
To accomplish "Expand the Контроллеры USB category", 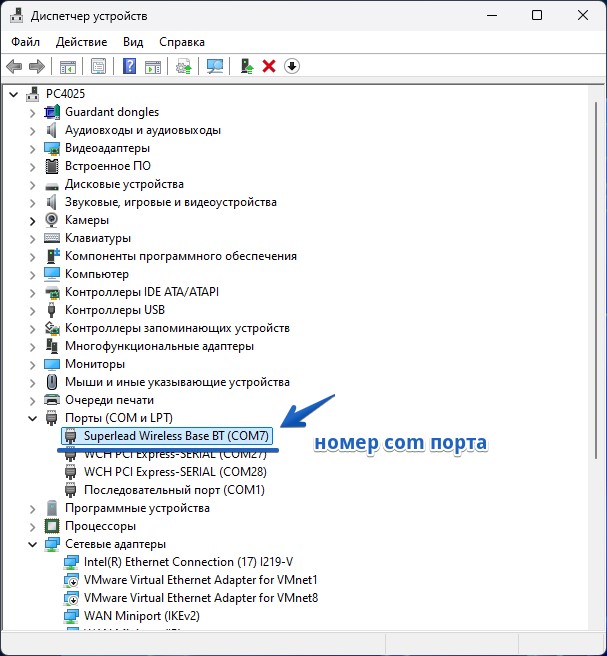I will pyautogui.click(x=33, y=310).
